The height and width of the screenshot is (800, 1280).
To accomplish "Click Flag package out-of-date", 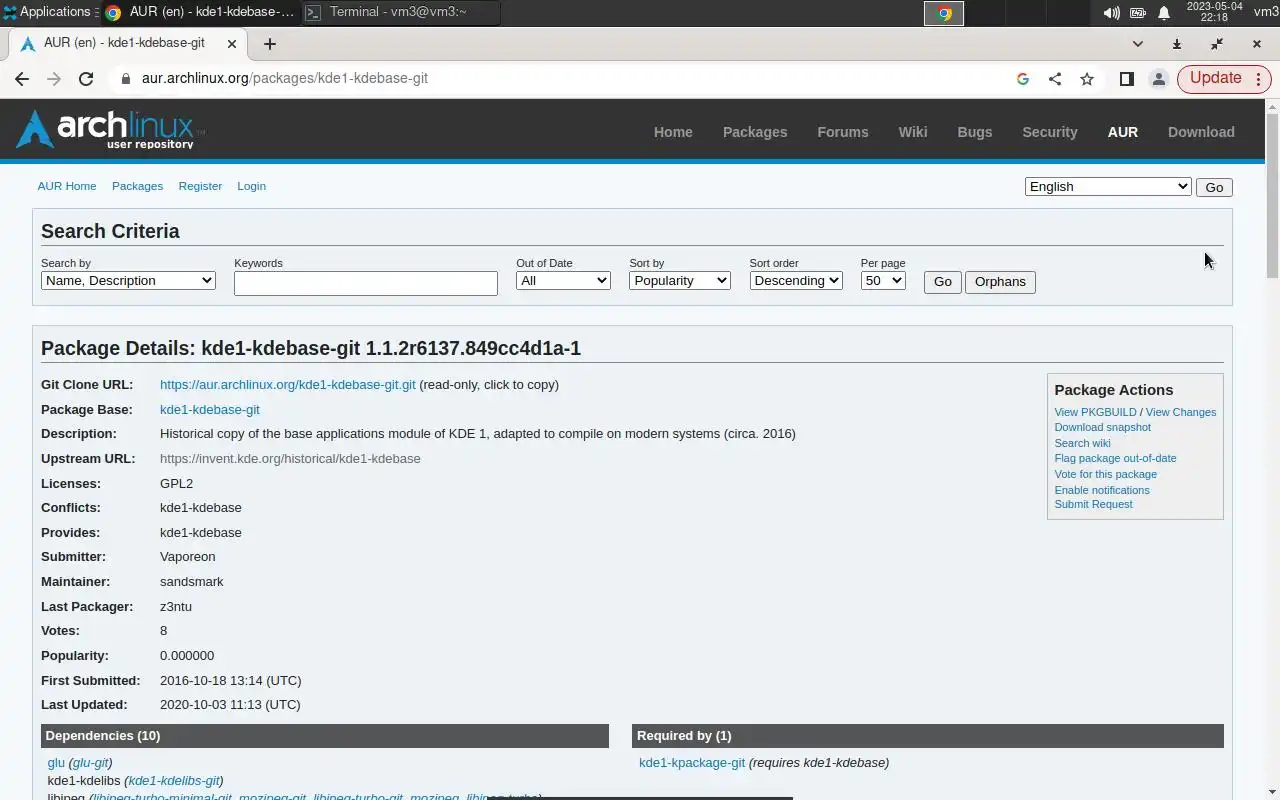I will 1115,458.
